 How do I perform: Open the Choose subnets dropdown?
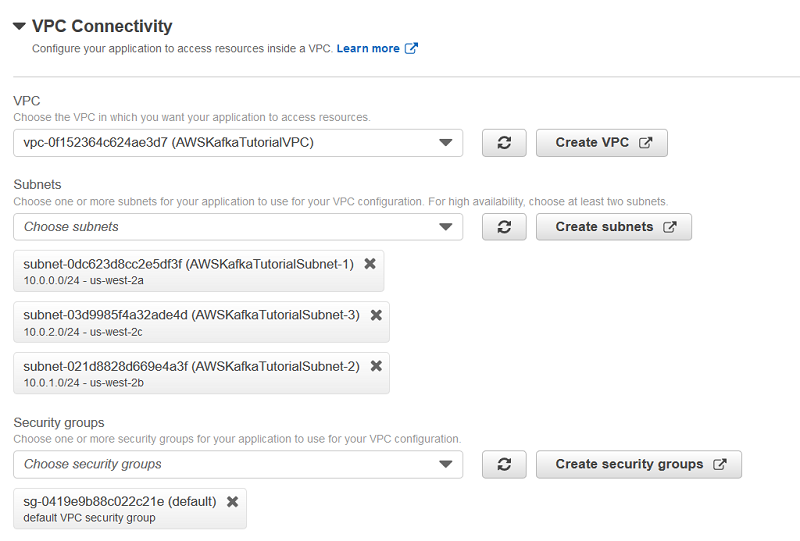(238, 227)
